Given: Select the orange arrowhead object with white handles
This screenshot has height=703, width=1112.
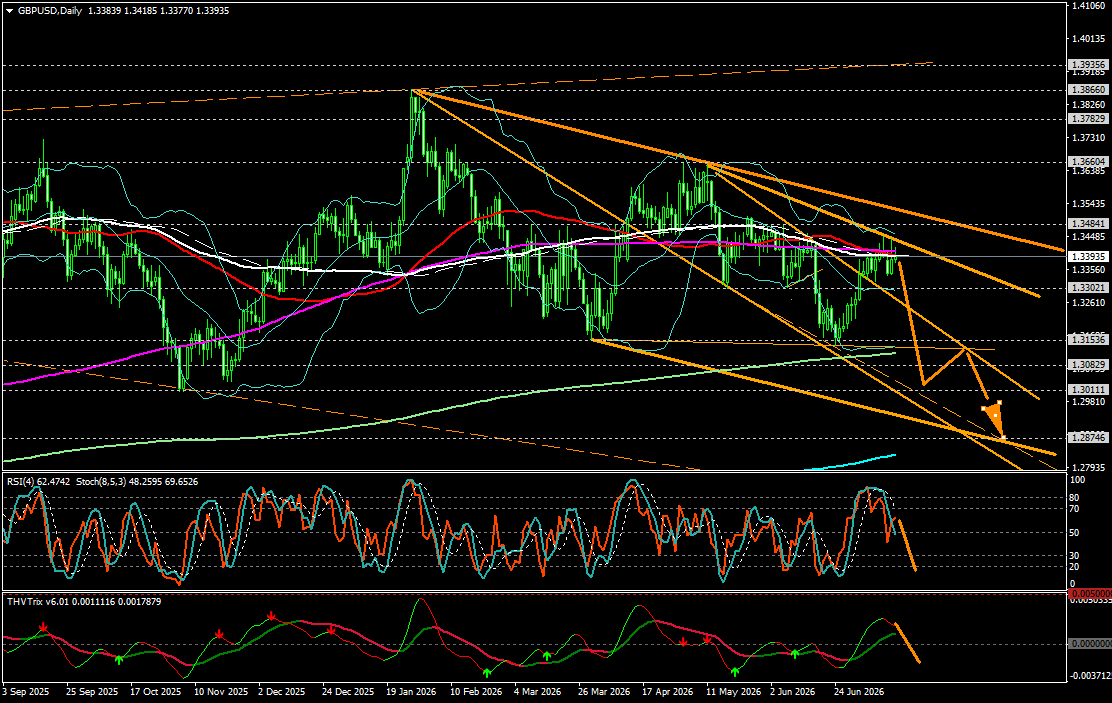Looking at the screenshot, I should 994,418.
